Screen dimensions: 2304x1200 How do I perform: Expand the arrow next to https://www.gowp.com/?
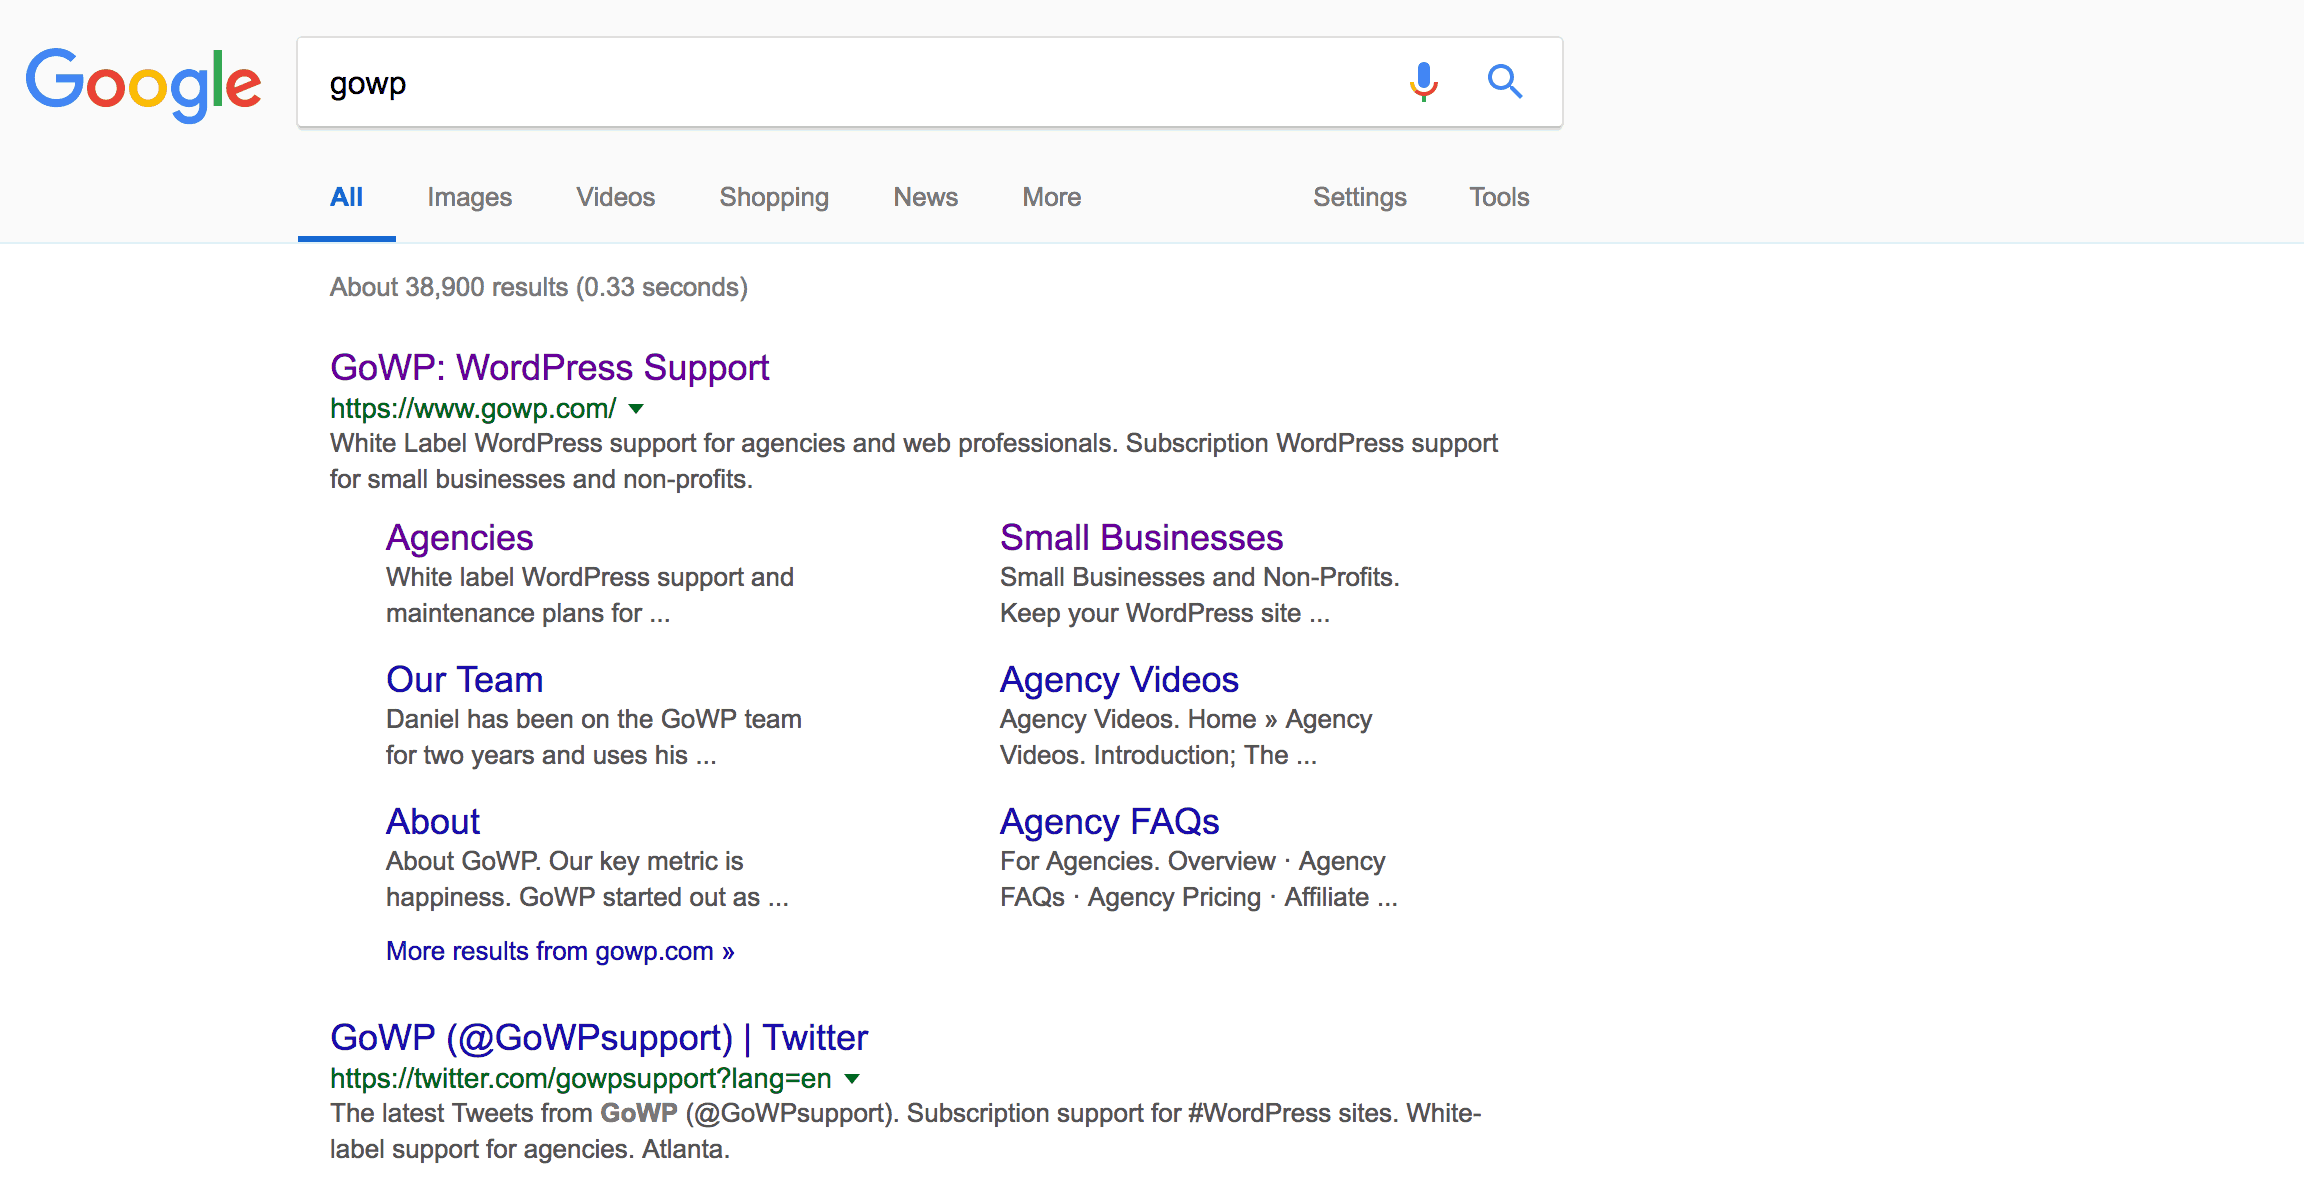coord(636,409)
